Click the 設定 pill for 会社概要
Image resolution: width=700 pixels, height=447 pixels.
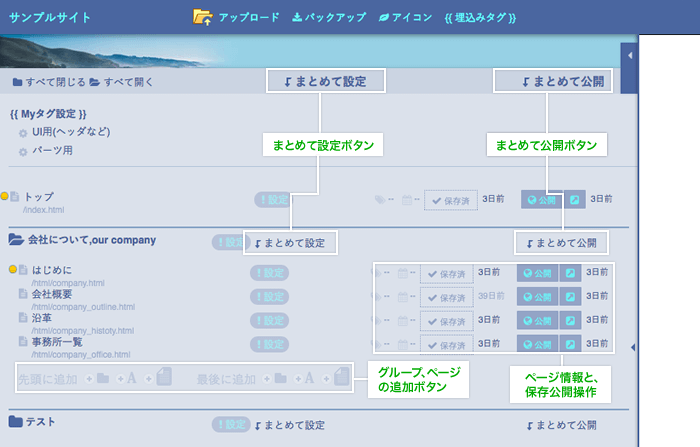point(269,296)
